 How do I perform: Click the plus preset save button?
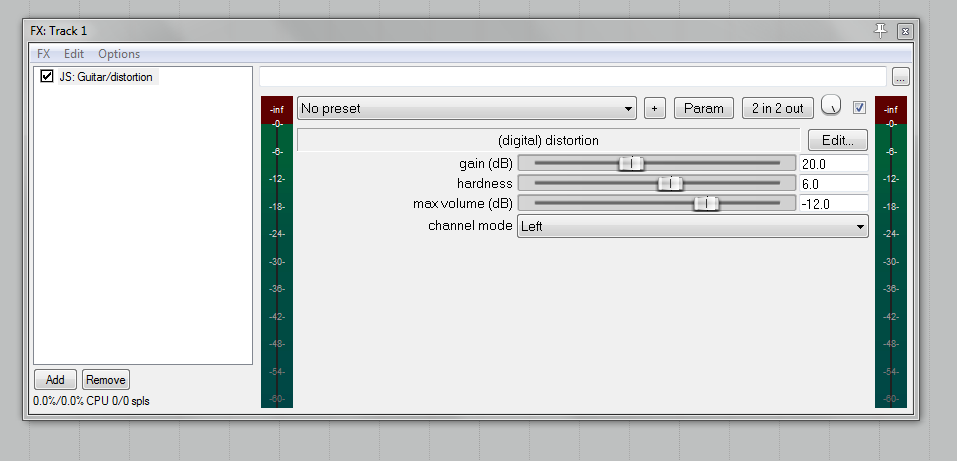(654, 108)
